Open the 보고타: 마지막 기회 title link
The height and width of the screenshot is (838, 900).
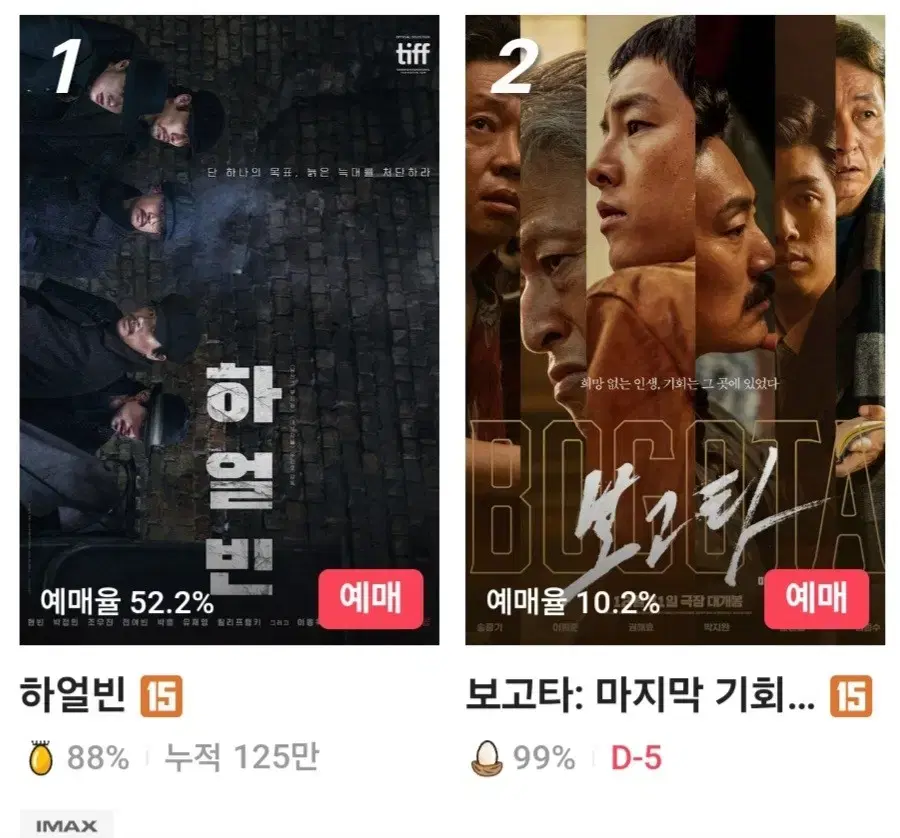(640, 695)
